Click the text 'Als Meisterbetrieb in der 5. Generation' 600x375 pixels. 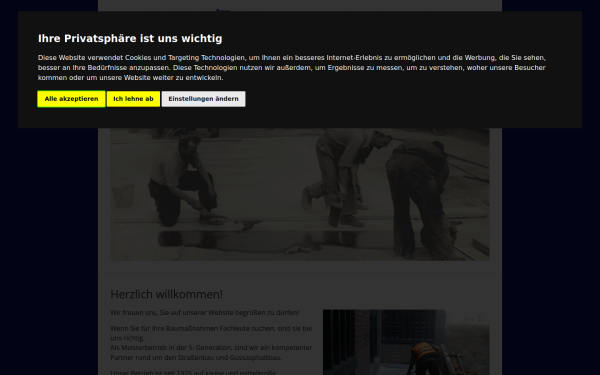pos(170,348)
